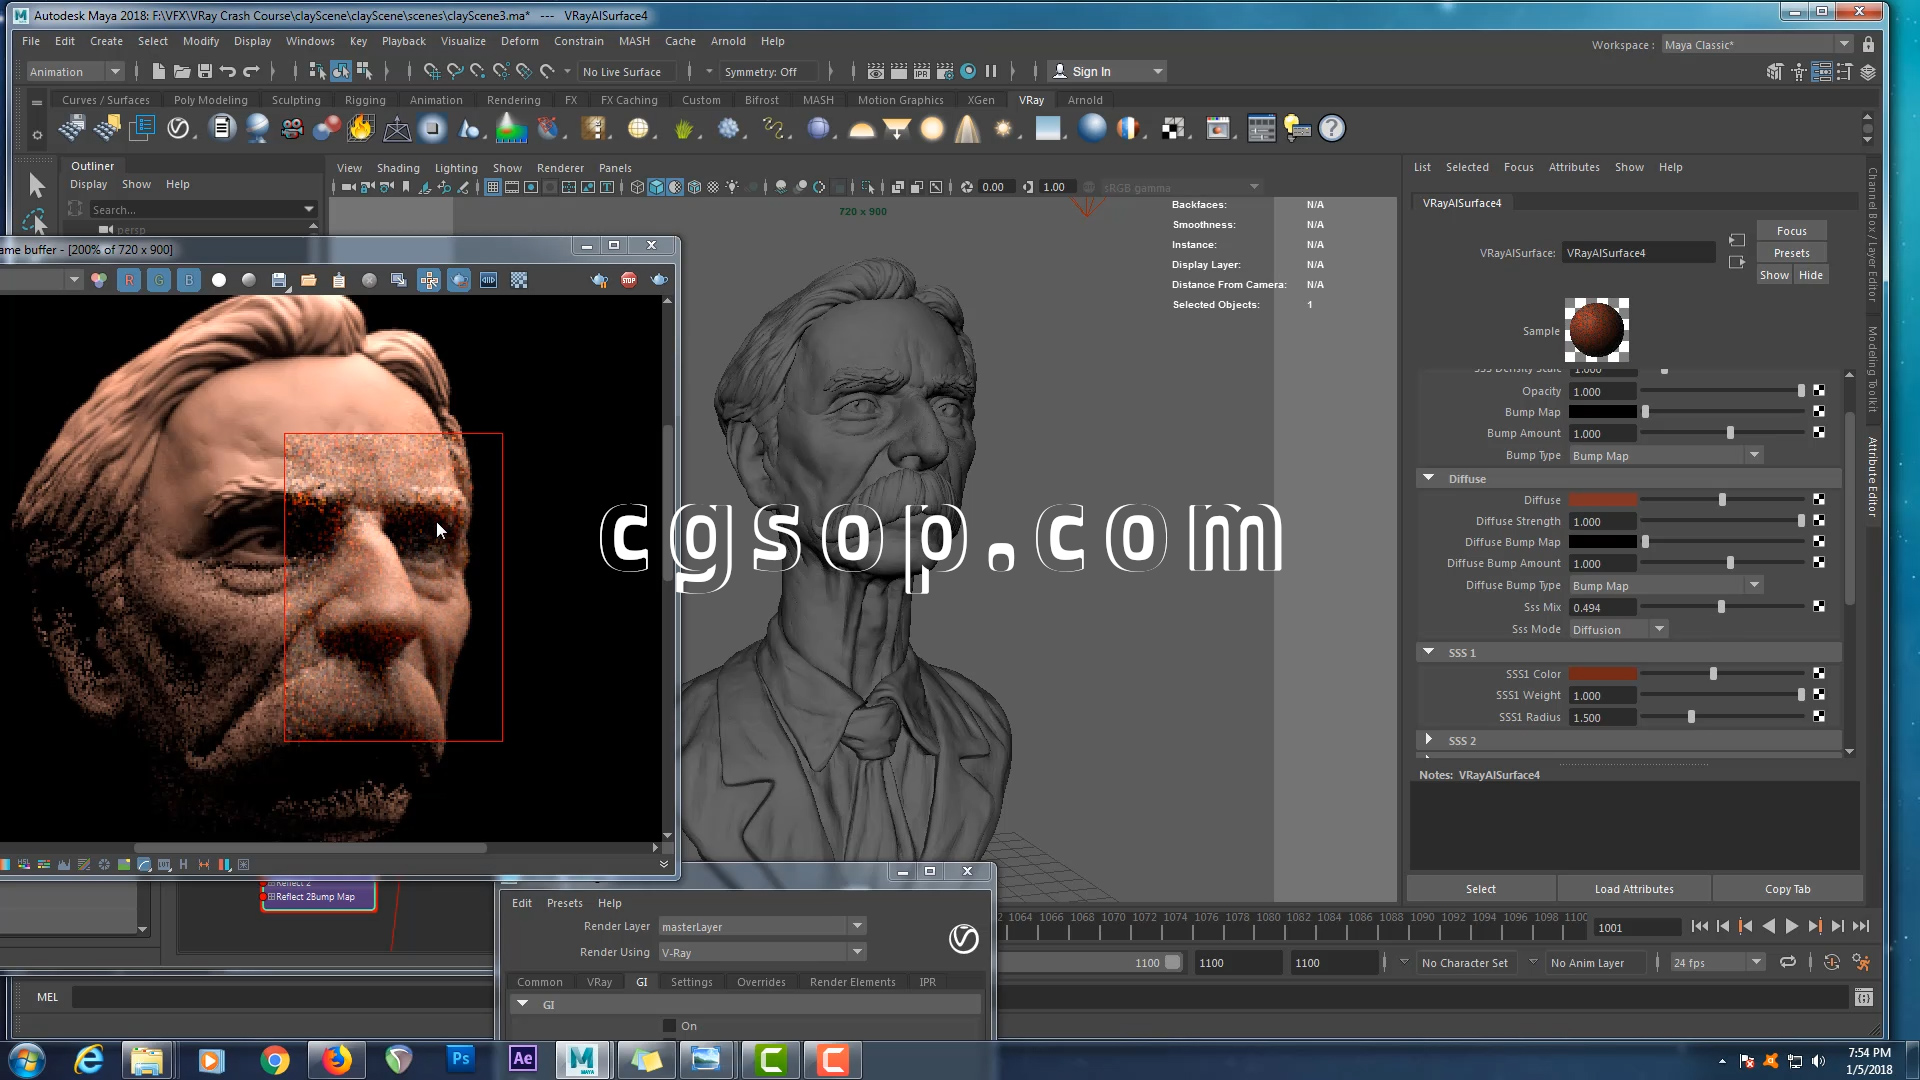Click the play forward button
The width and height of the screenshot is (1920, 1080).
[x=1792, y=927]
